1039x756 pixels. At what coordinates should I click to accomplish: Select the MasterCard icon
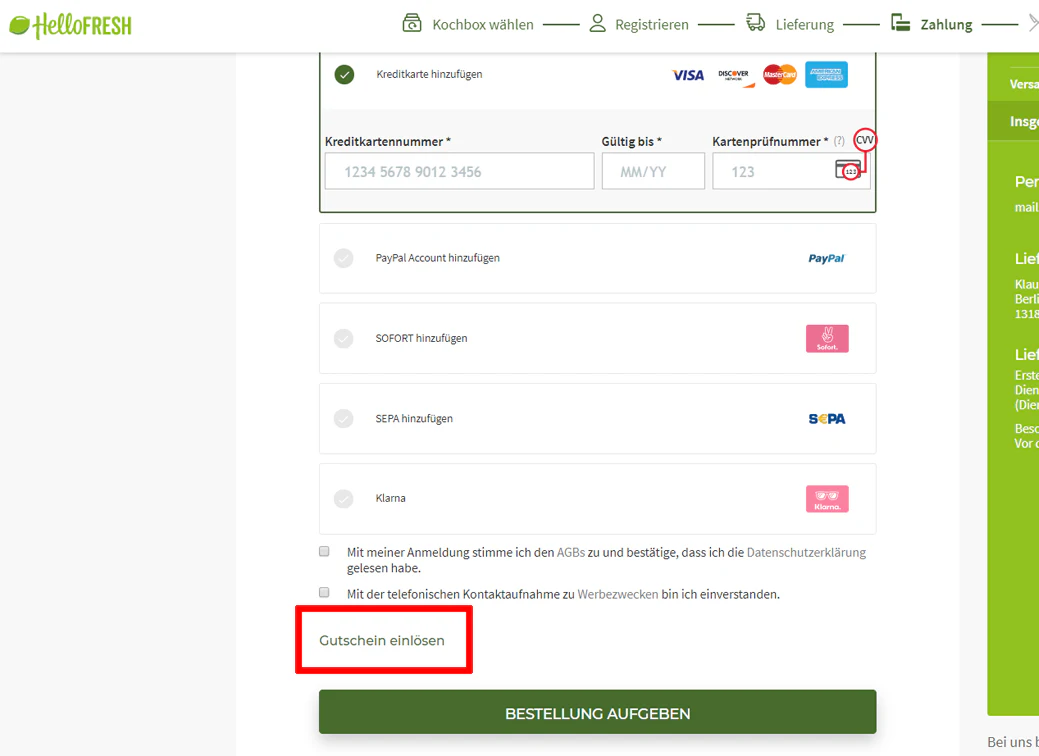[779, 74]
